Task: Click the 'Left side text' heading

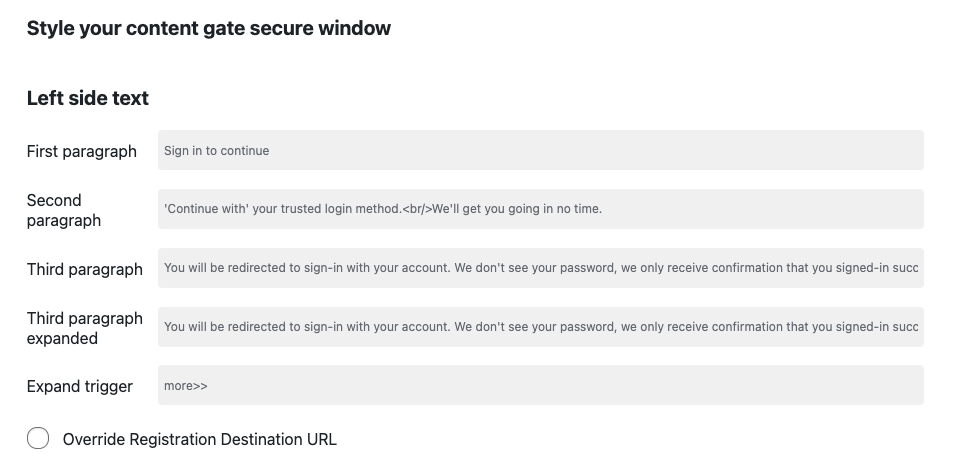Action: (x=87, y=98)
